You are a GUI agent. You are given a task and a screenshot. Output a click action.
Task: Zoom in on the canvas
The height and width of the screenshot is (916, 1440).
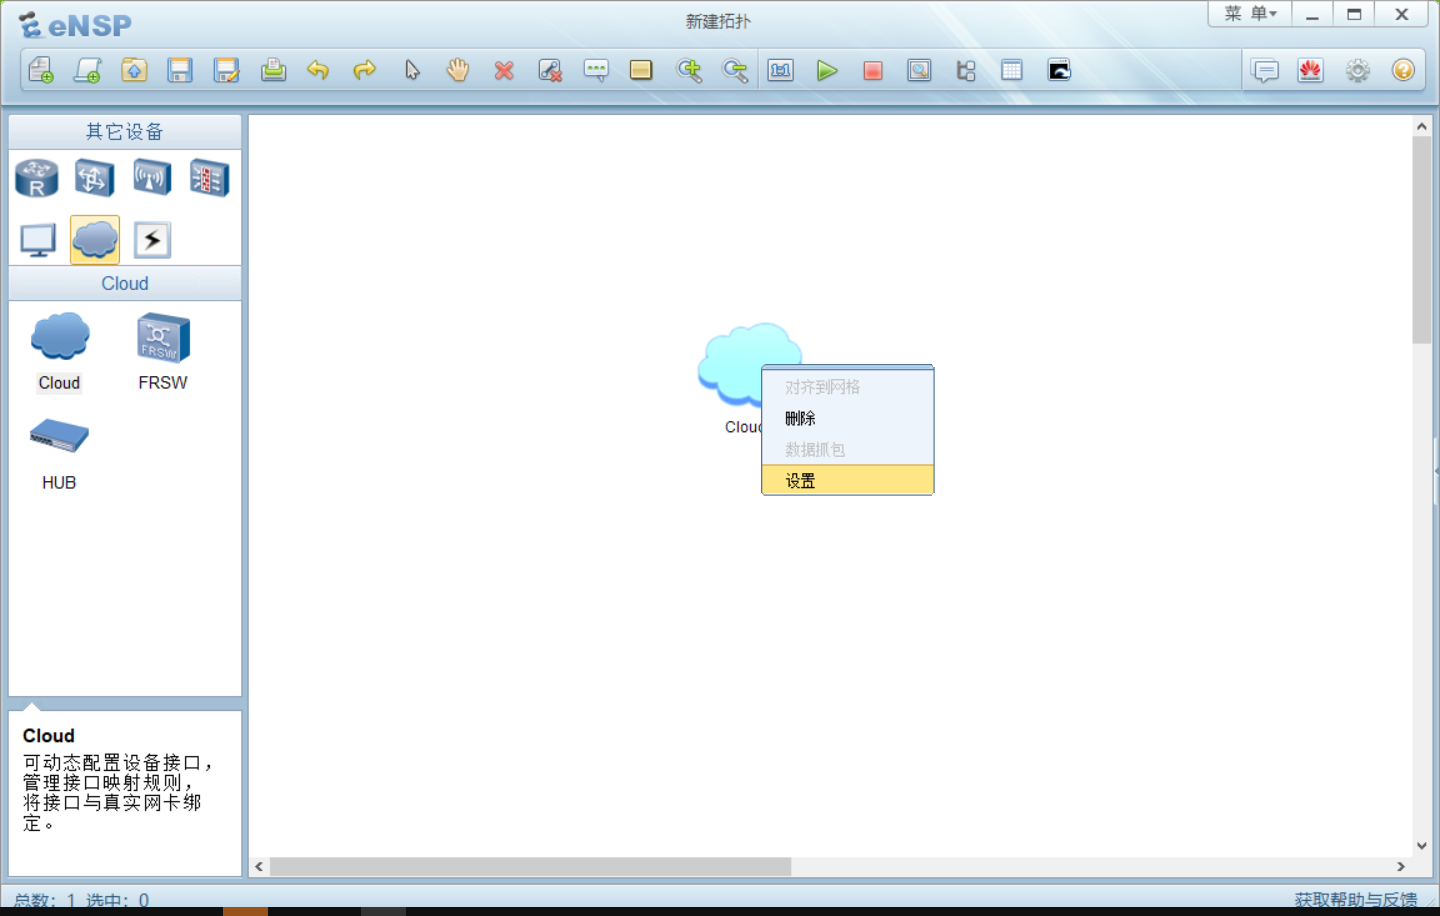[689, 70]
